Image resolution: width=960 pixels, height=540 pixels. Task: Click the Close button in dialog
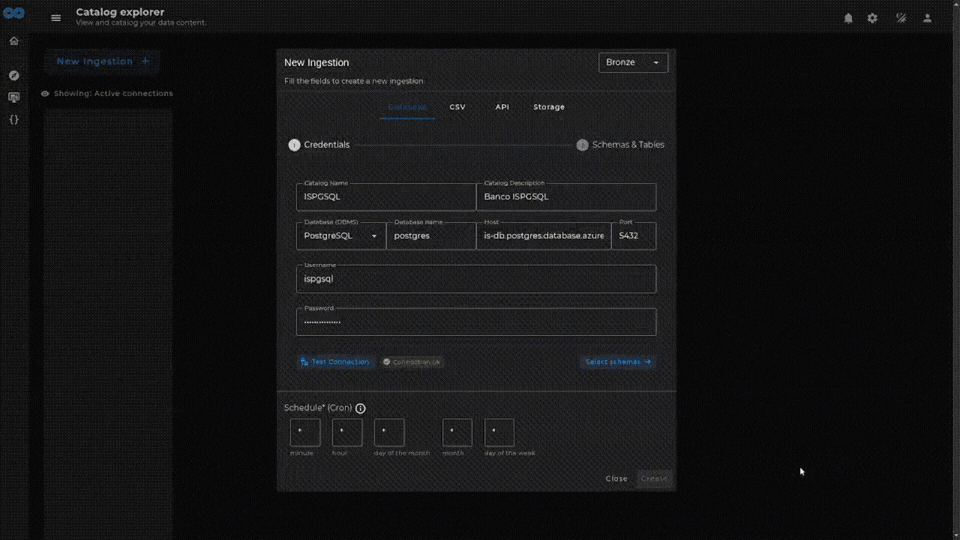tap(616, 478)
